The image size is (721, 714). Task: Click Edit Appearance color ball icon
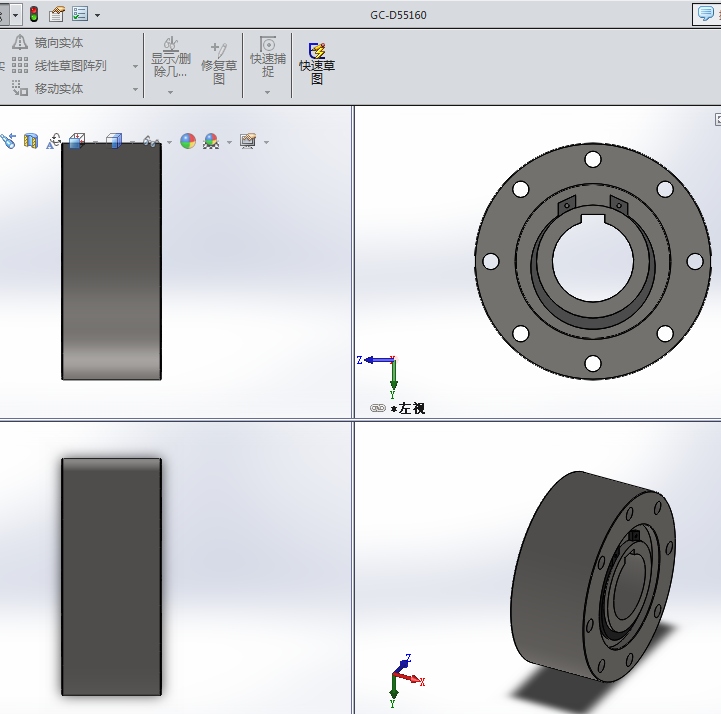(188, 141)
